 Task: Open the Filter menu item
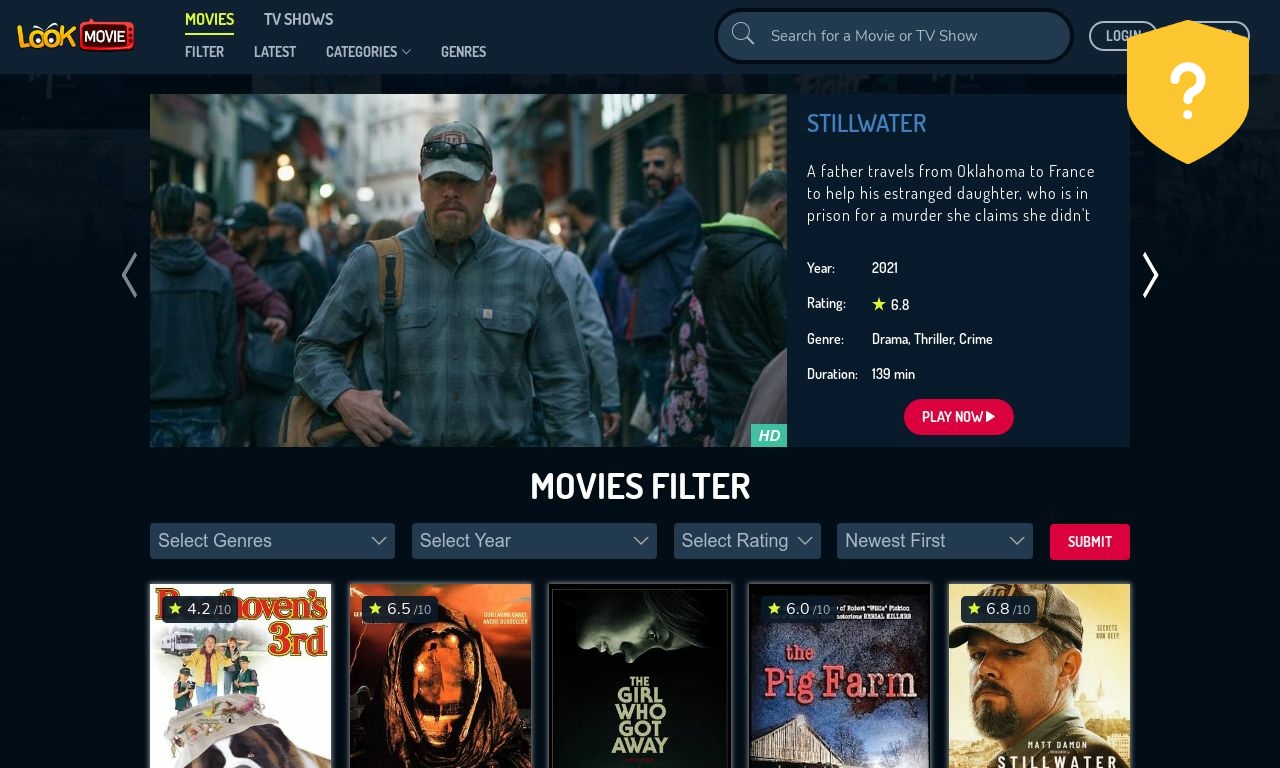click(x=204, y=52)
